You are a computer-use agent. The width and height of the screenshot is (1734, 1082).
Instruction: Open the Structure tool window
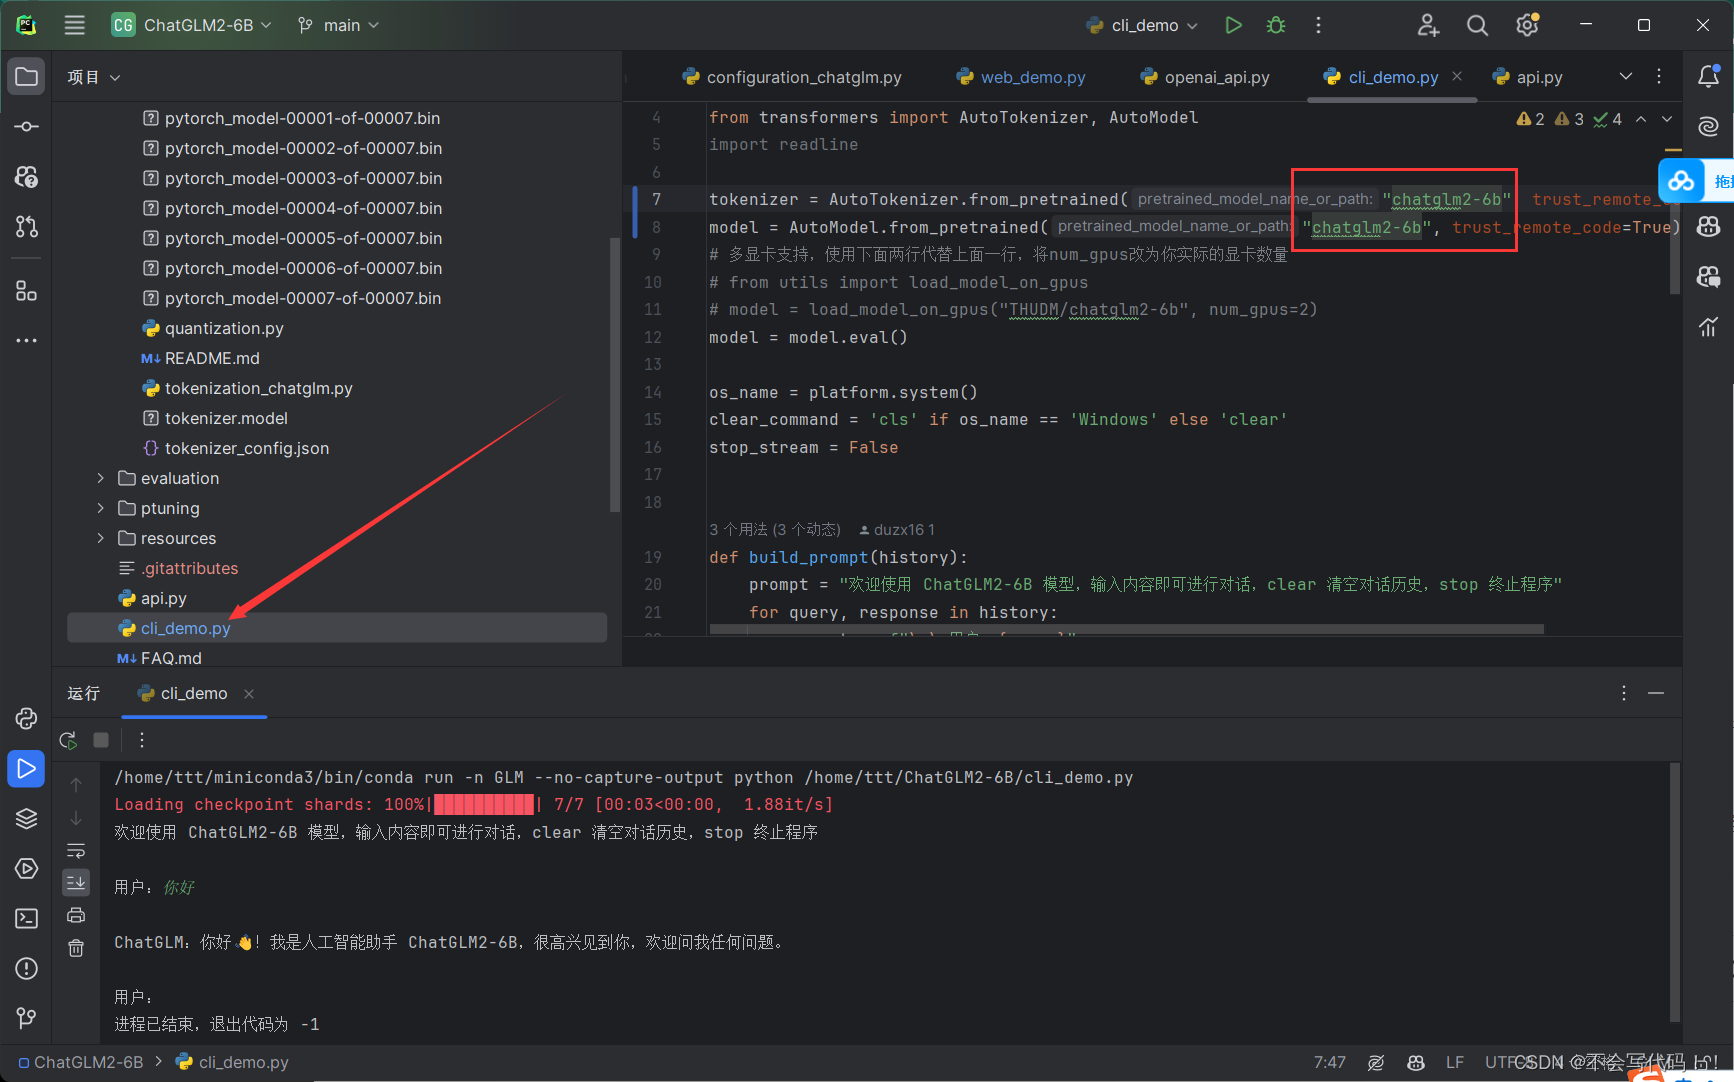click(x=27, y=291)
